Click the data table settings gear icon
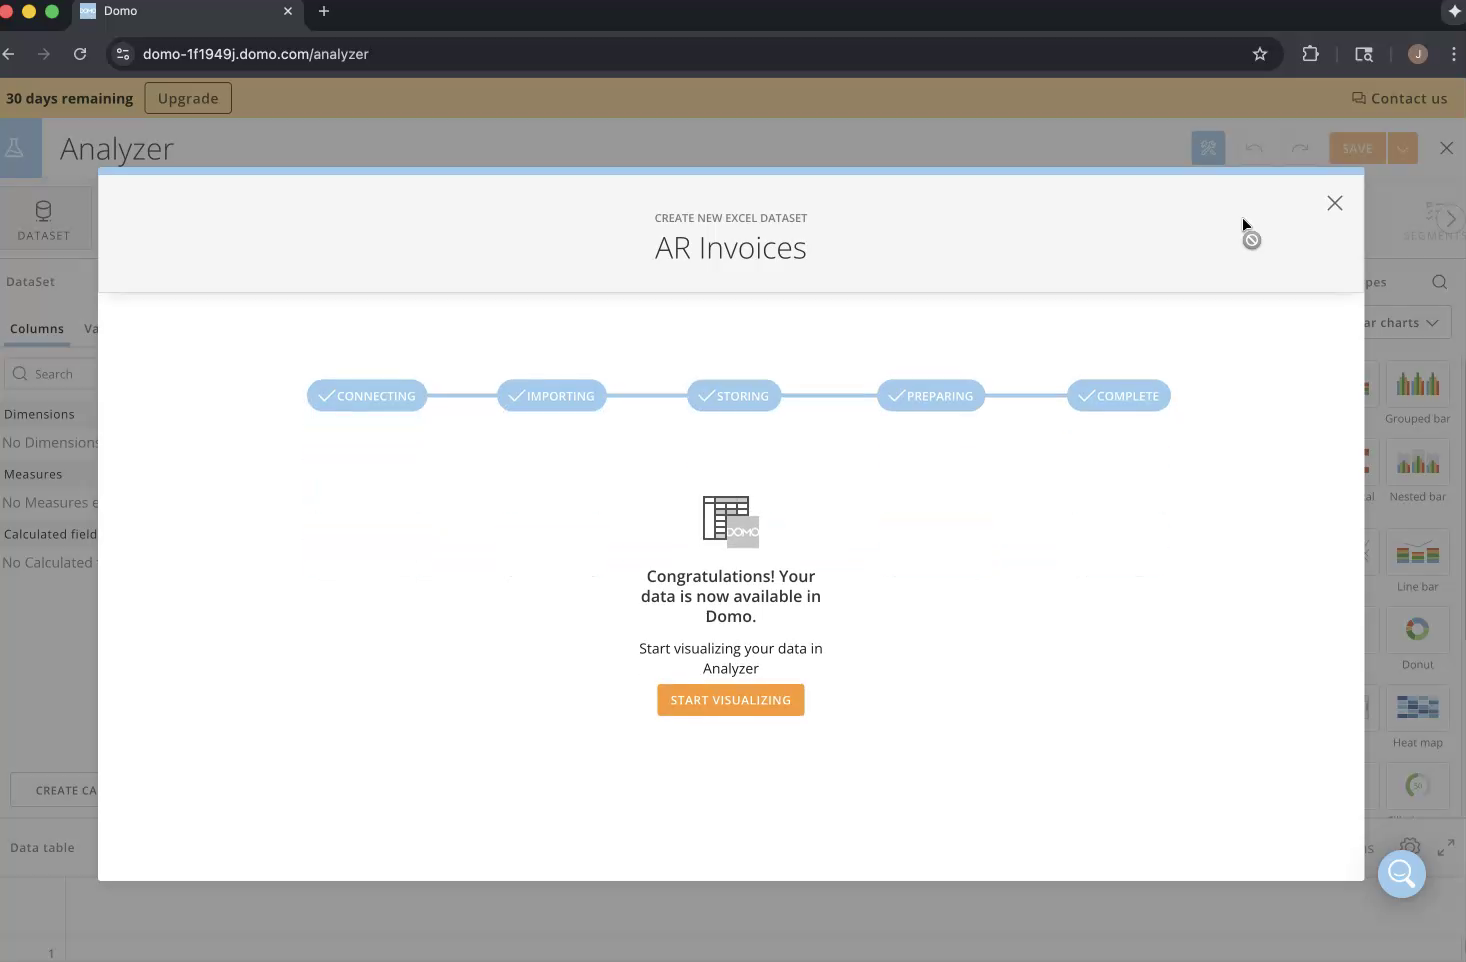 coord(1409,847)
